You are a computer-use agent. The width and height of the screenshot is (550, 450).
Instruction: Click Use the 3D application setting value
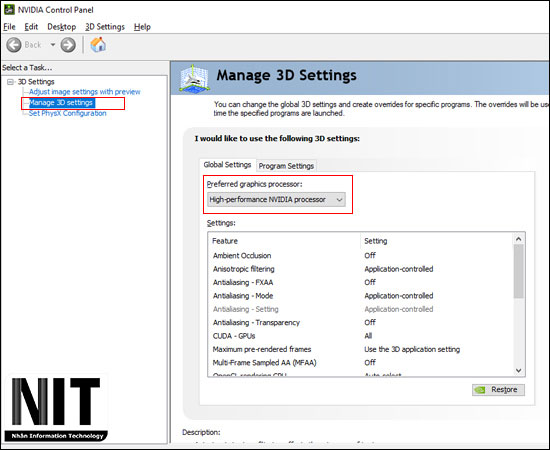coord(412,349)
